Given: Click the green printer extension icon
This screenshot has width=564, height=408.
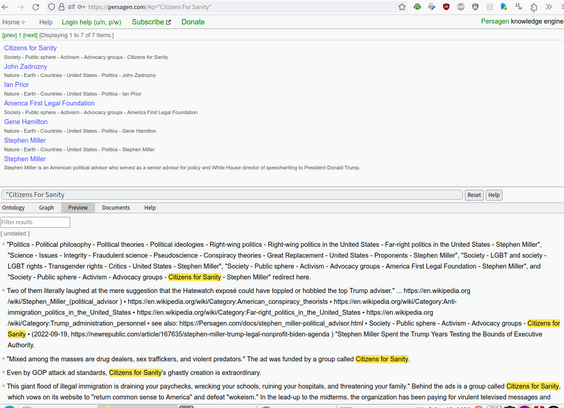Looking at the screenshot, I should point(417,7).
